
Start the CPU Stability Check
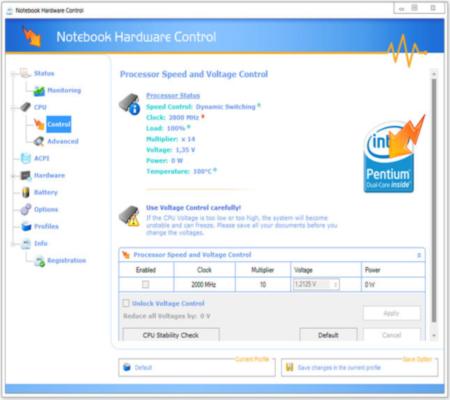coord(171,335)
